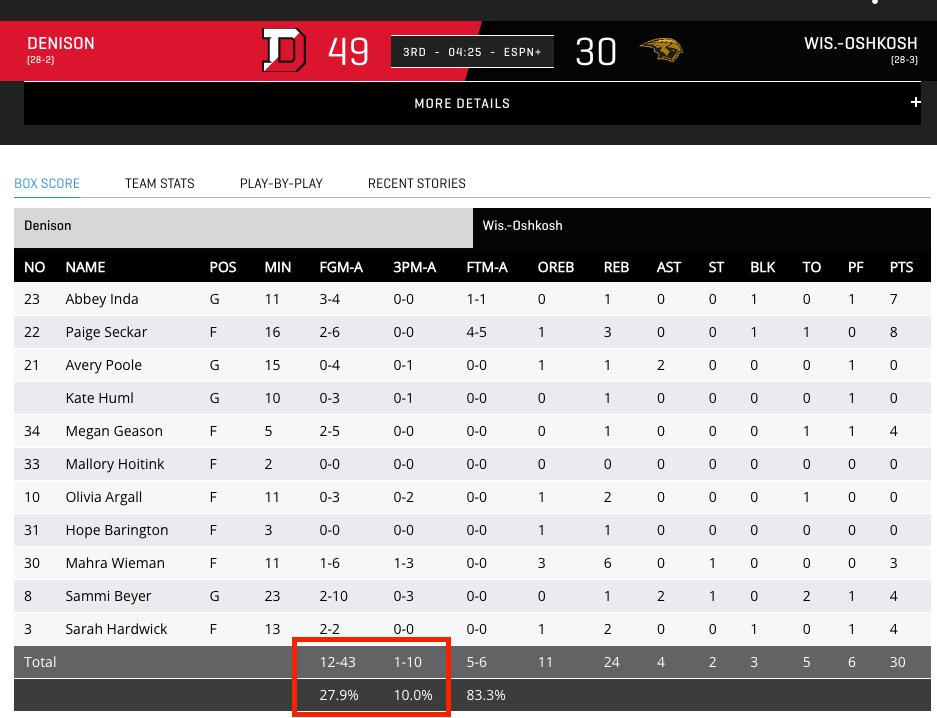Select player Sarah Hardwick
Screen dimensions: 937x718
pos(116,629)
